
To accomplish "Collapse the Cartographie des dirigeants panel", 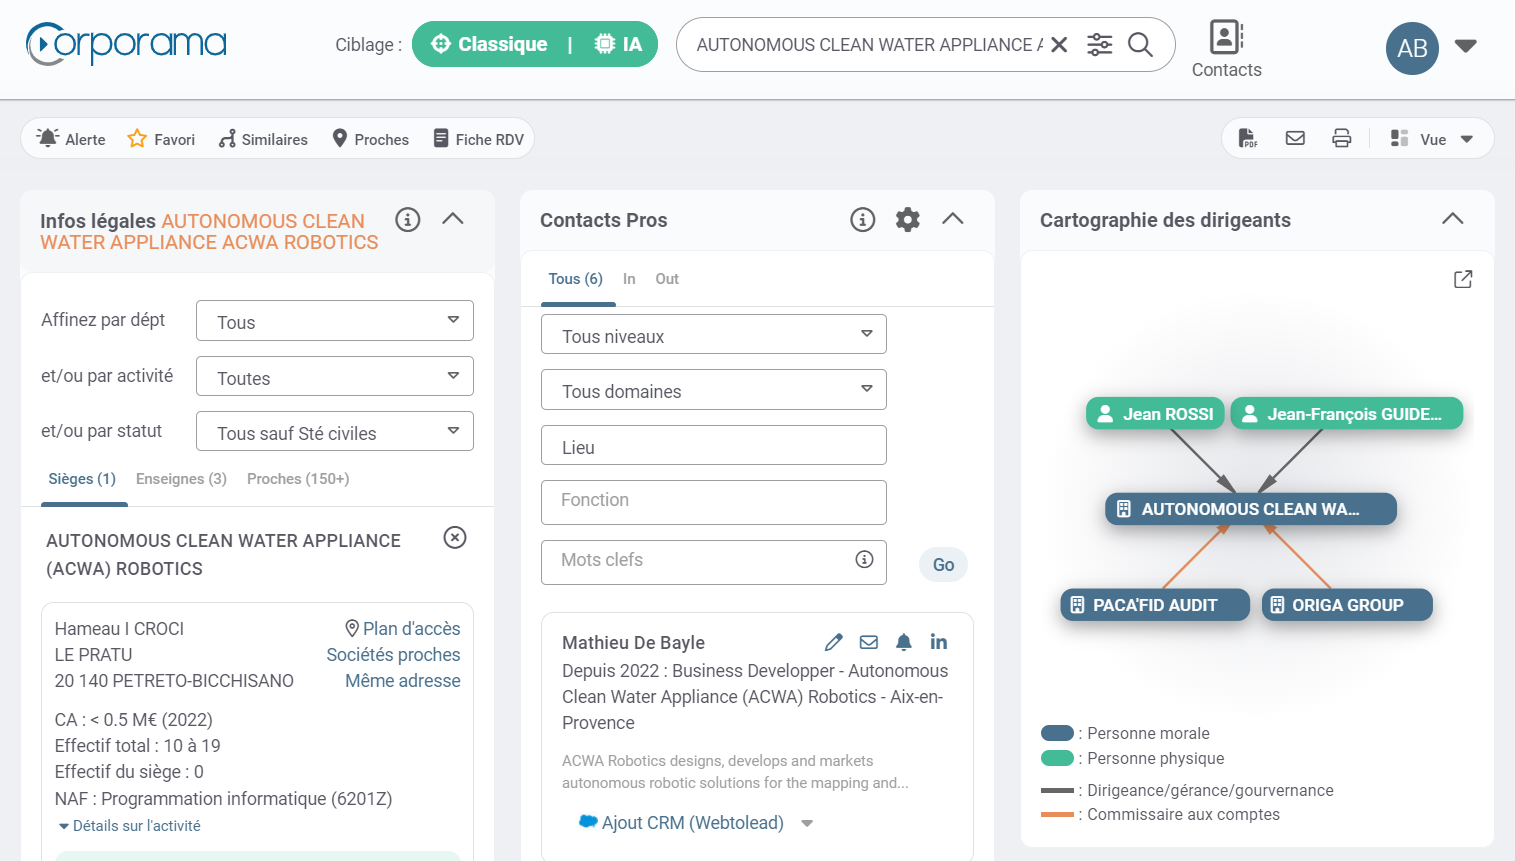I will click(1452, 219).
